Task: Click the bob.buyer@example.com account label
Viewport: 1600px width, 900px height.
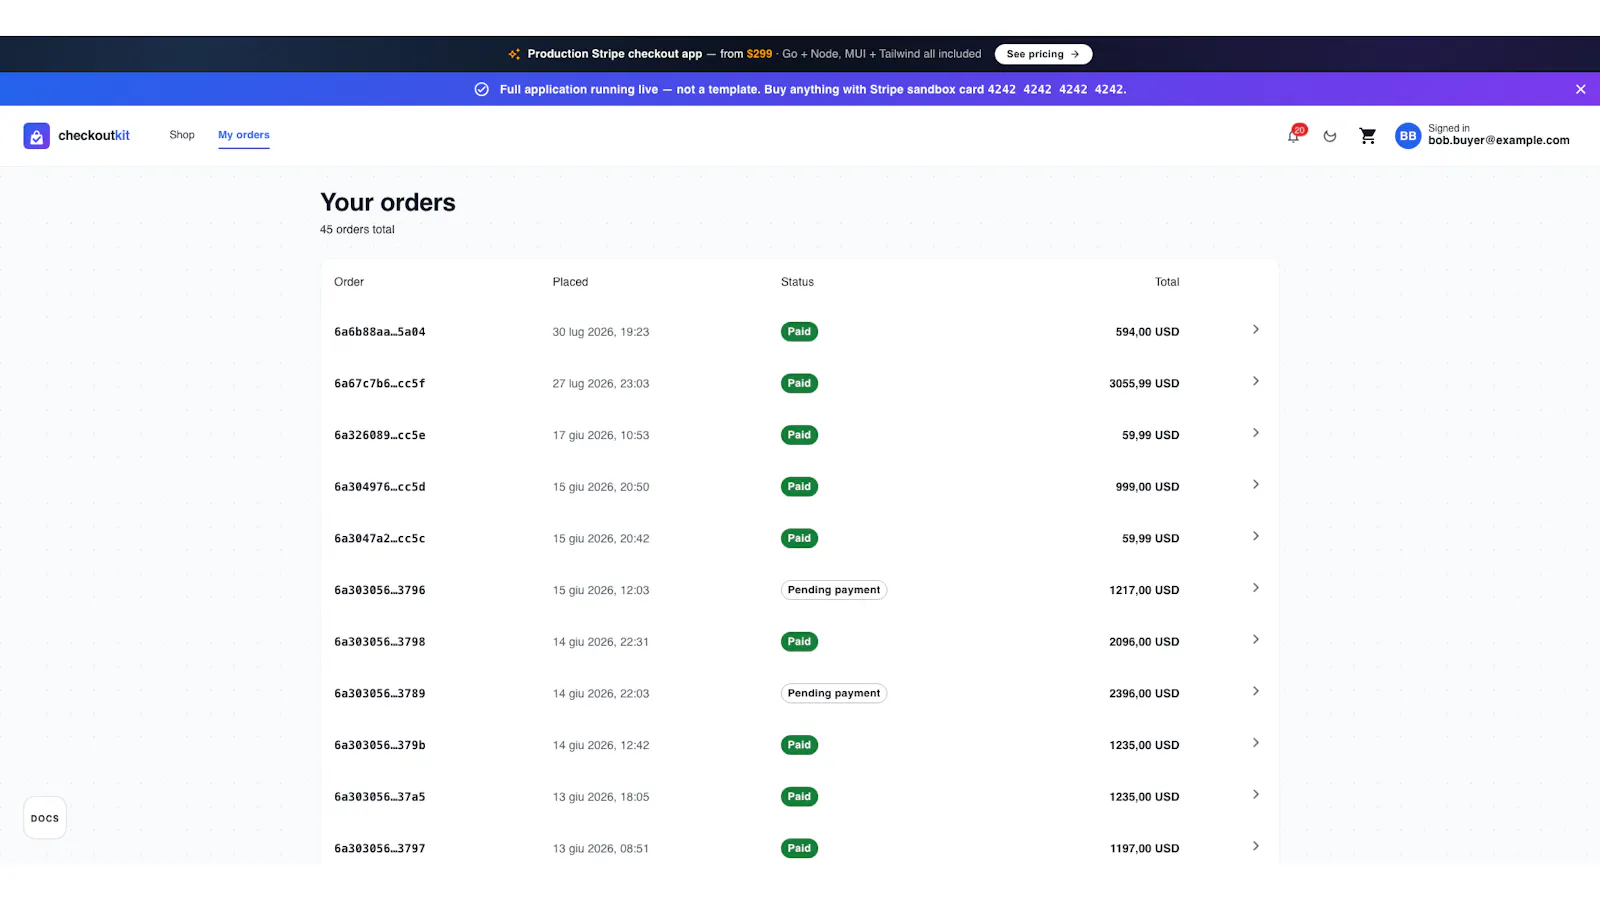Action: coord(1498,141)
